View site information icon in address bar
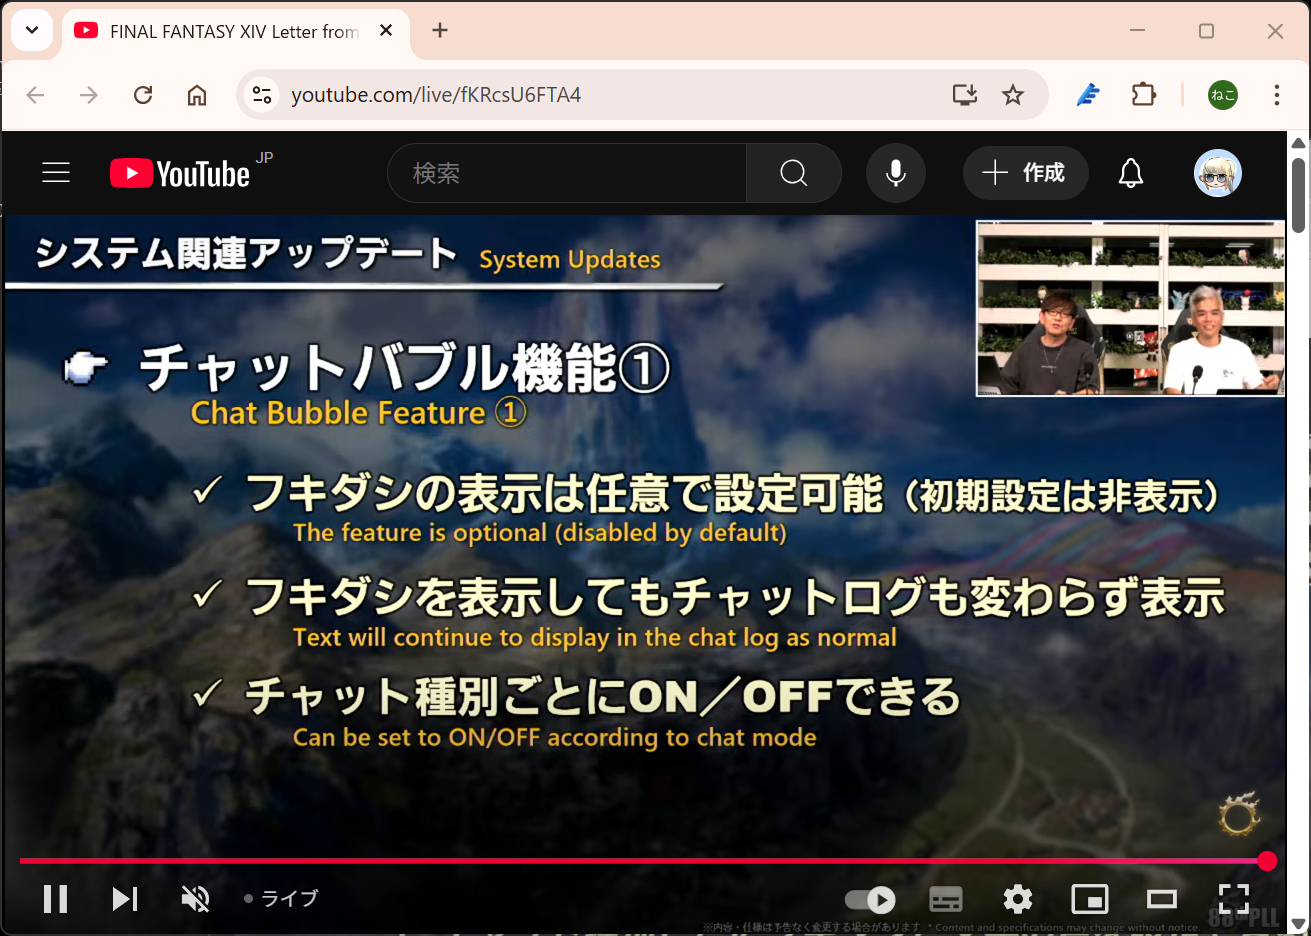 coord(262,95)
